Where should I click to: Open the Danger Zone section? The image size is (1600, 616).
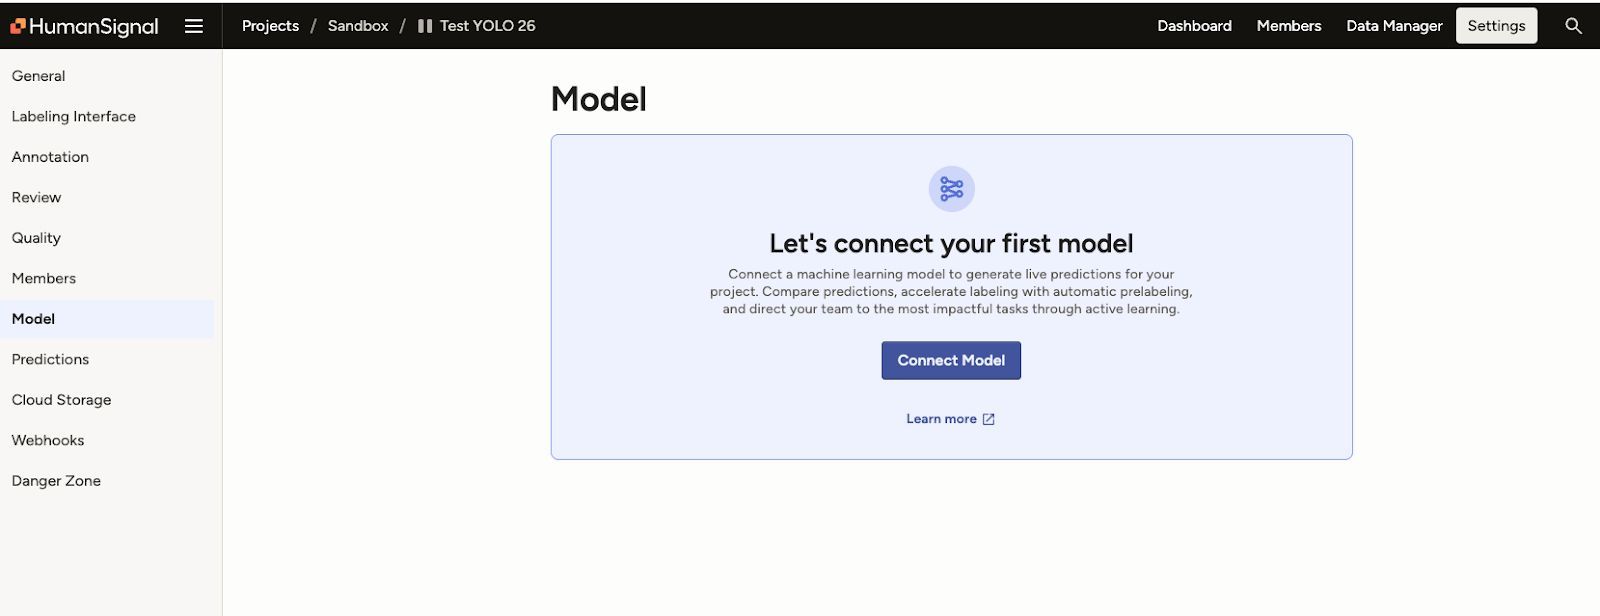pyautogui.click(x=56, y=481)
